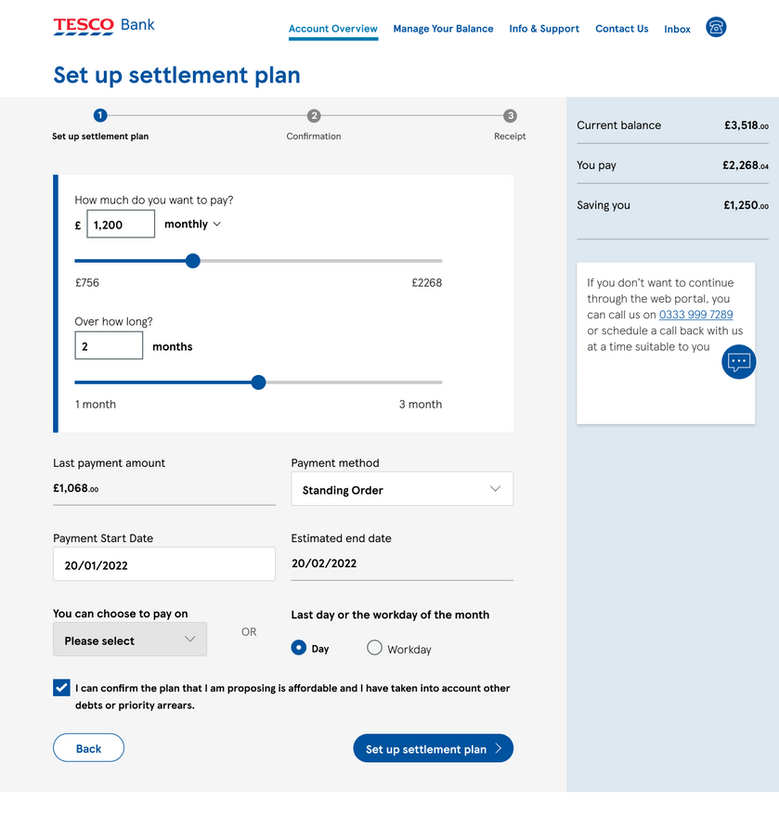Screen dimensions: 779x815
Task: Click the payment amount slider handle
Action: (193, 261)
